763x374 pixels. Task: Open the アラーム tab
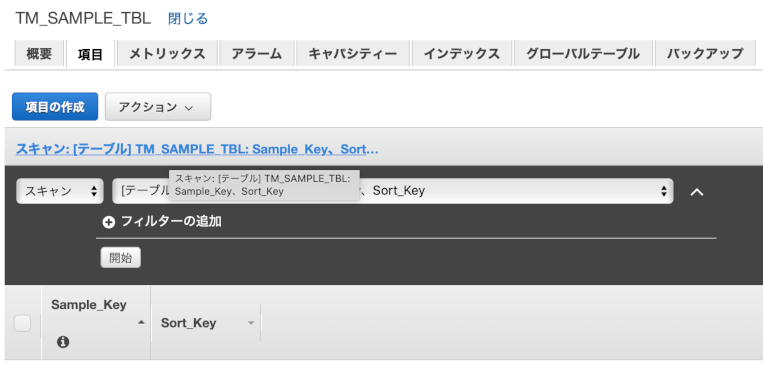257,53
